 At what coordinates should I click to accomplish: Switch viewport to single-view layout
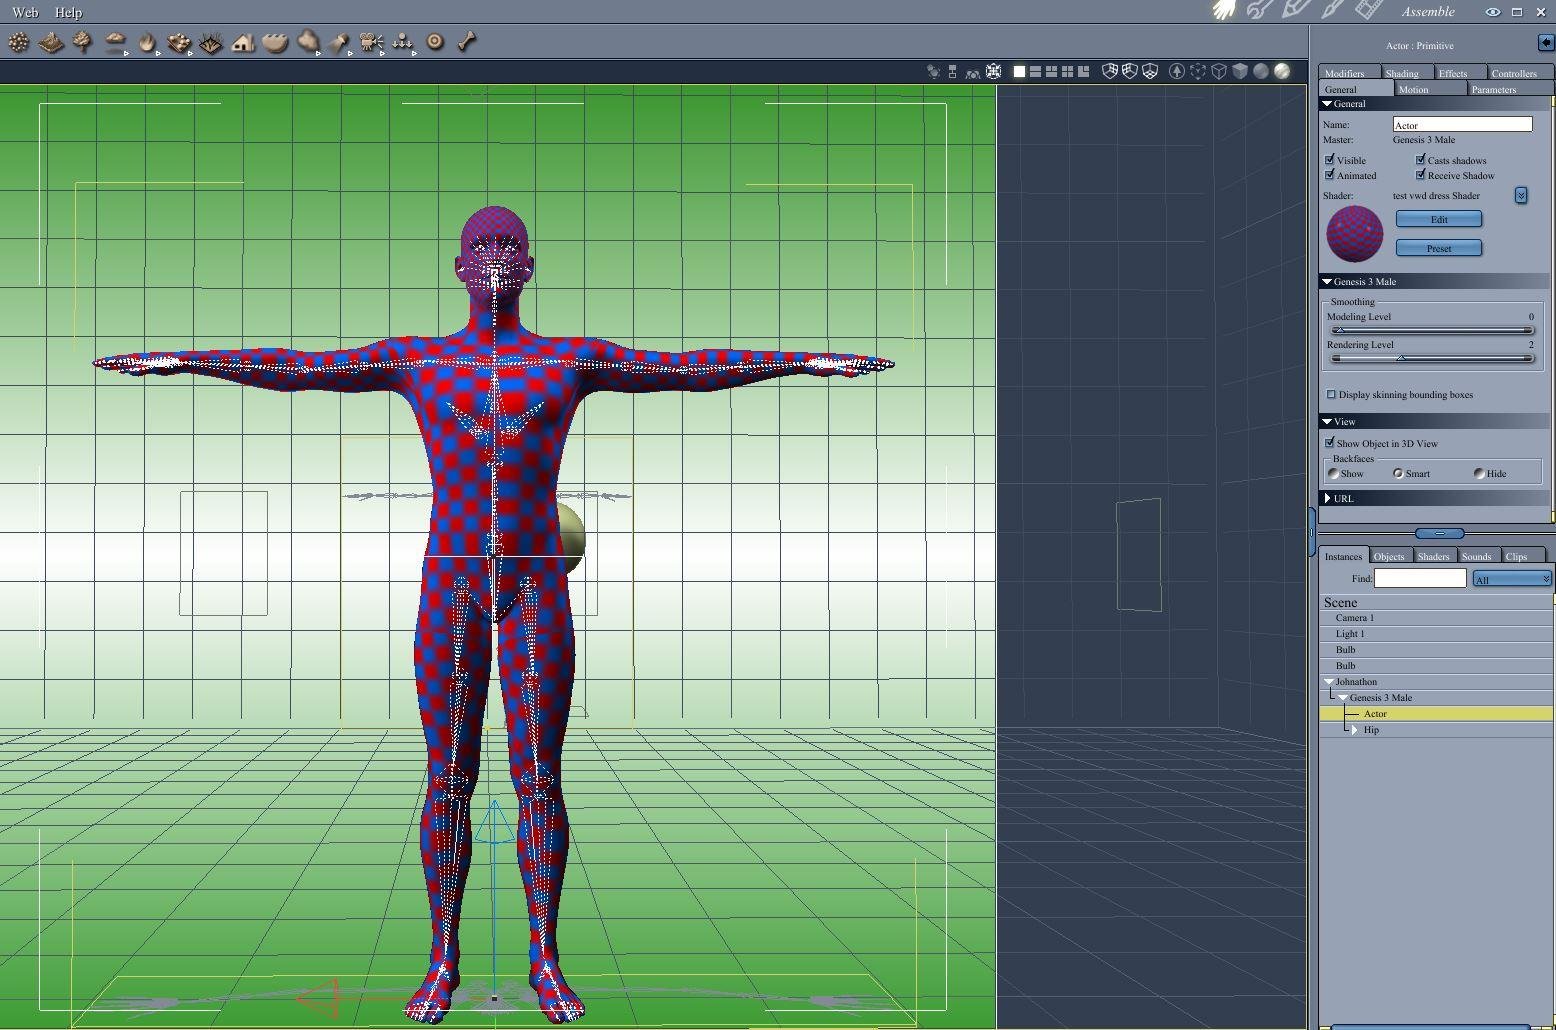1019,71
